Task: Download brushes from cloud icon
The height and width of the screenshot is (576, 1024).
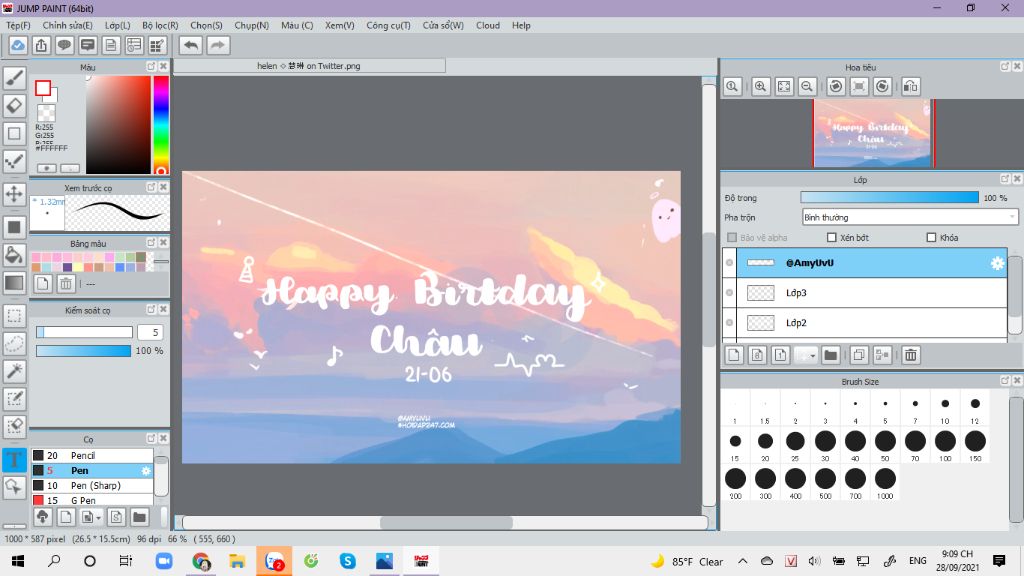Action: (42, 517)
